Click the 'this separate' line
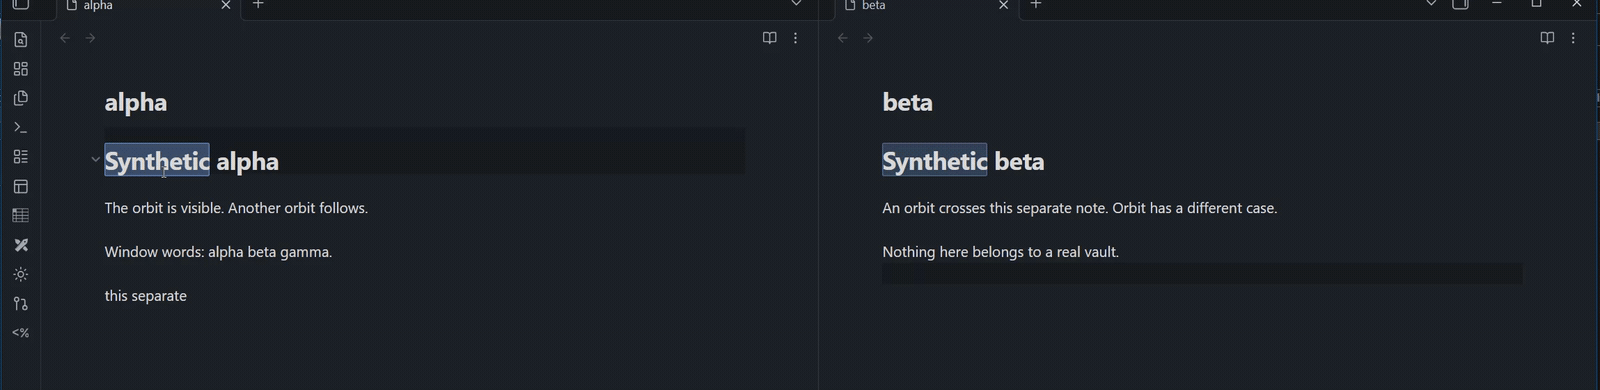The width and height of the screenshot is (1600, 390). tap(146, 296)
